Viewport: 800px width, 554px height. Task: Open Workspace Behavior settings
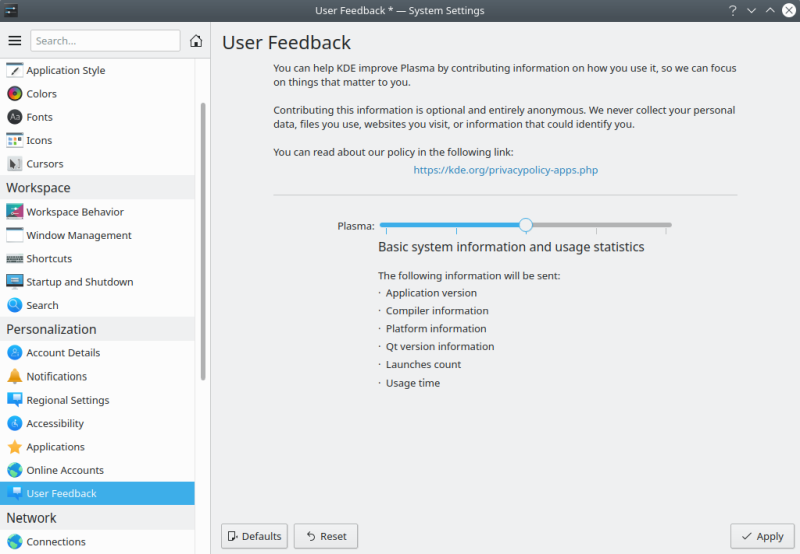(x=97, y=212)
